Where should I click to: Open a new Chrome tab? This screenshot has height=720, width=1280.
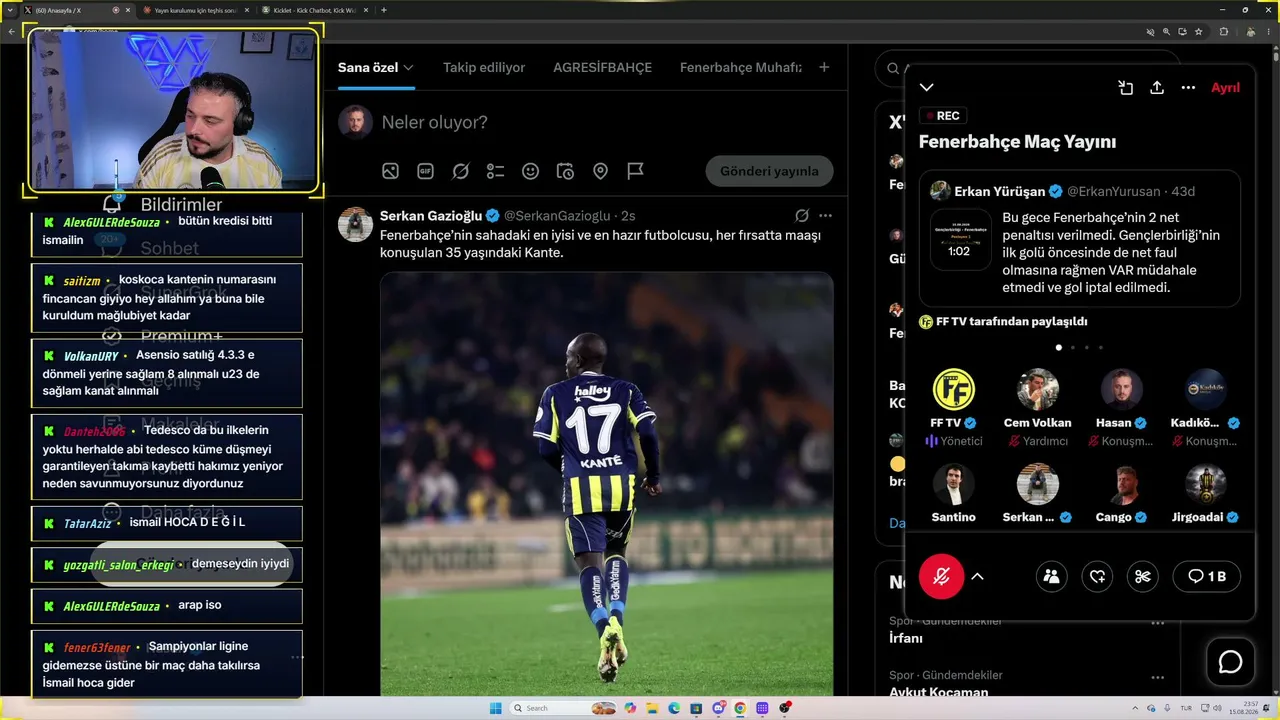pos(384,10)
